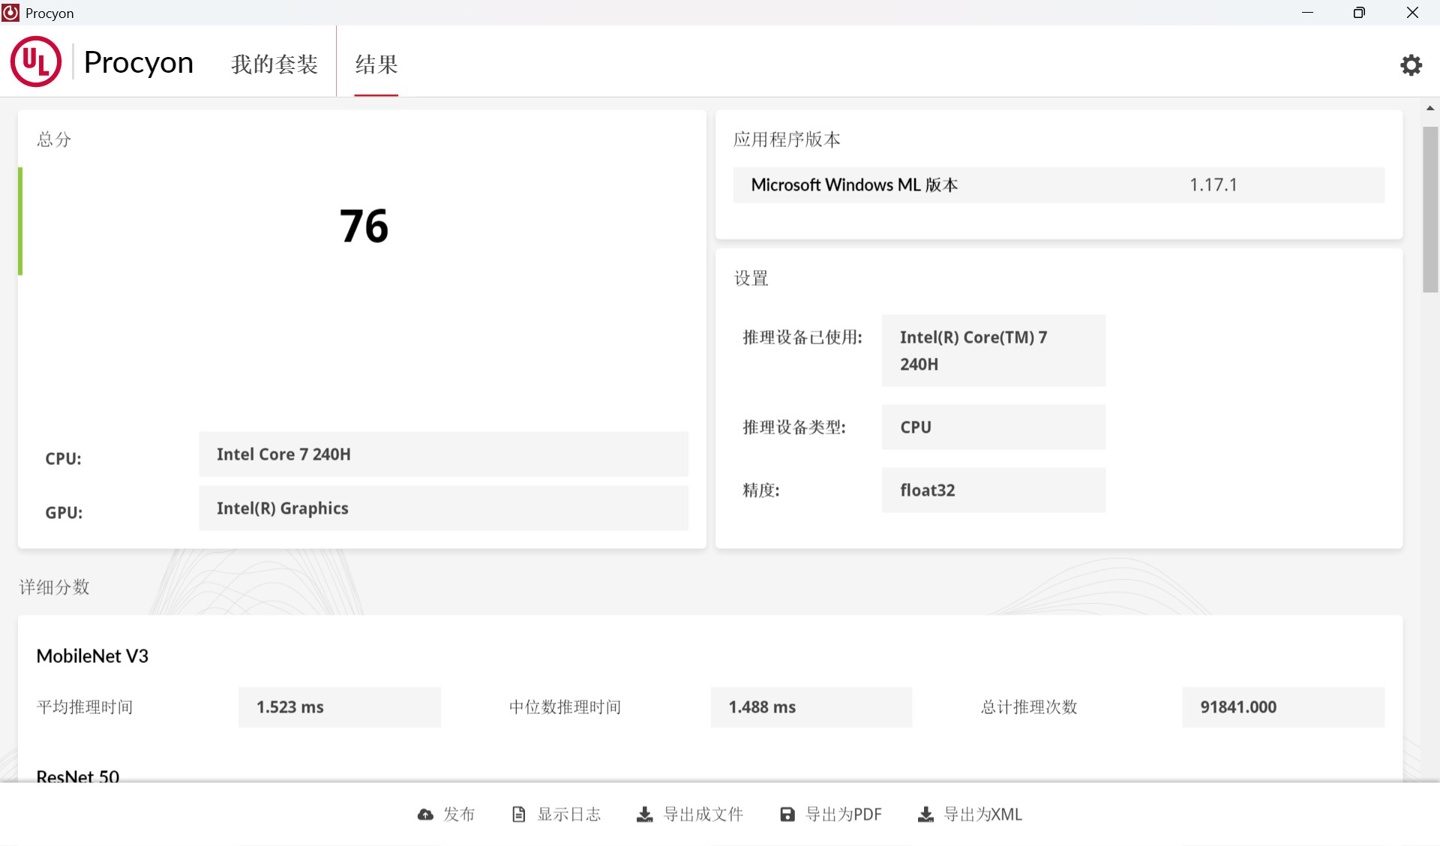This screenshot has height=846, width=1440.
Task: Click the Intel(R) Graphics GPU field
Action: (x=443, y=508)
